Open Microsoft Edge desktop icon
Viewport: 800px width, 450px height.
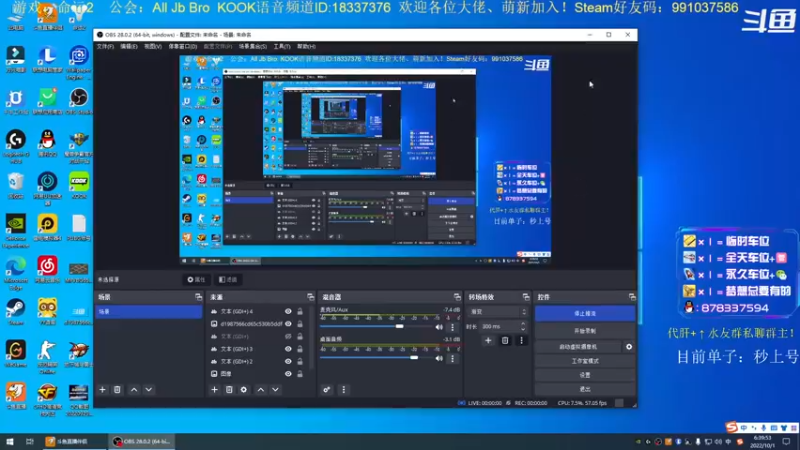pos(16,274)
